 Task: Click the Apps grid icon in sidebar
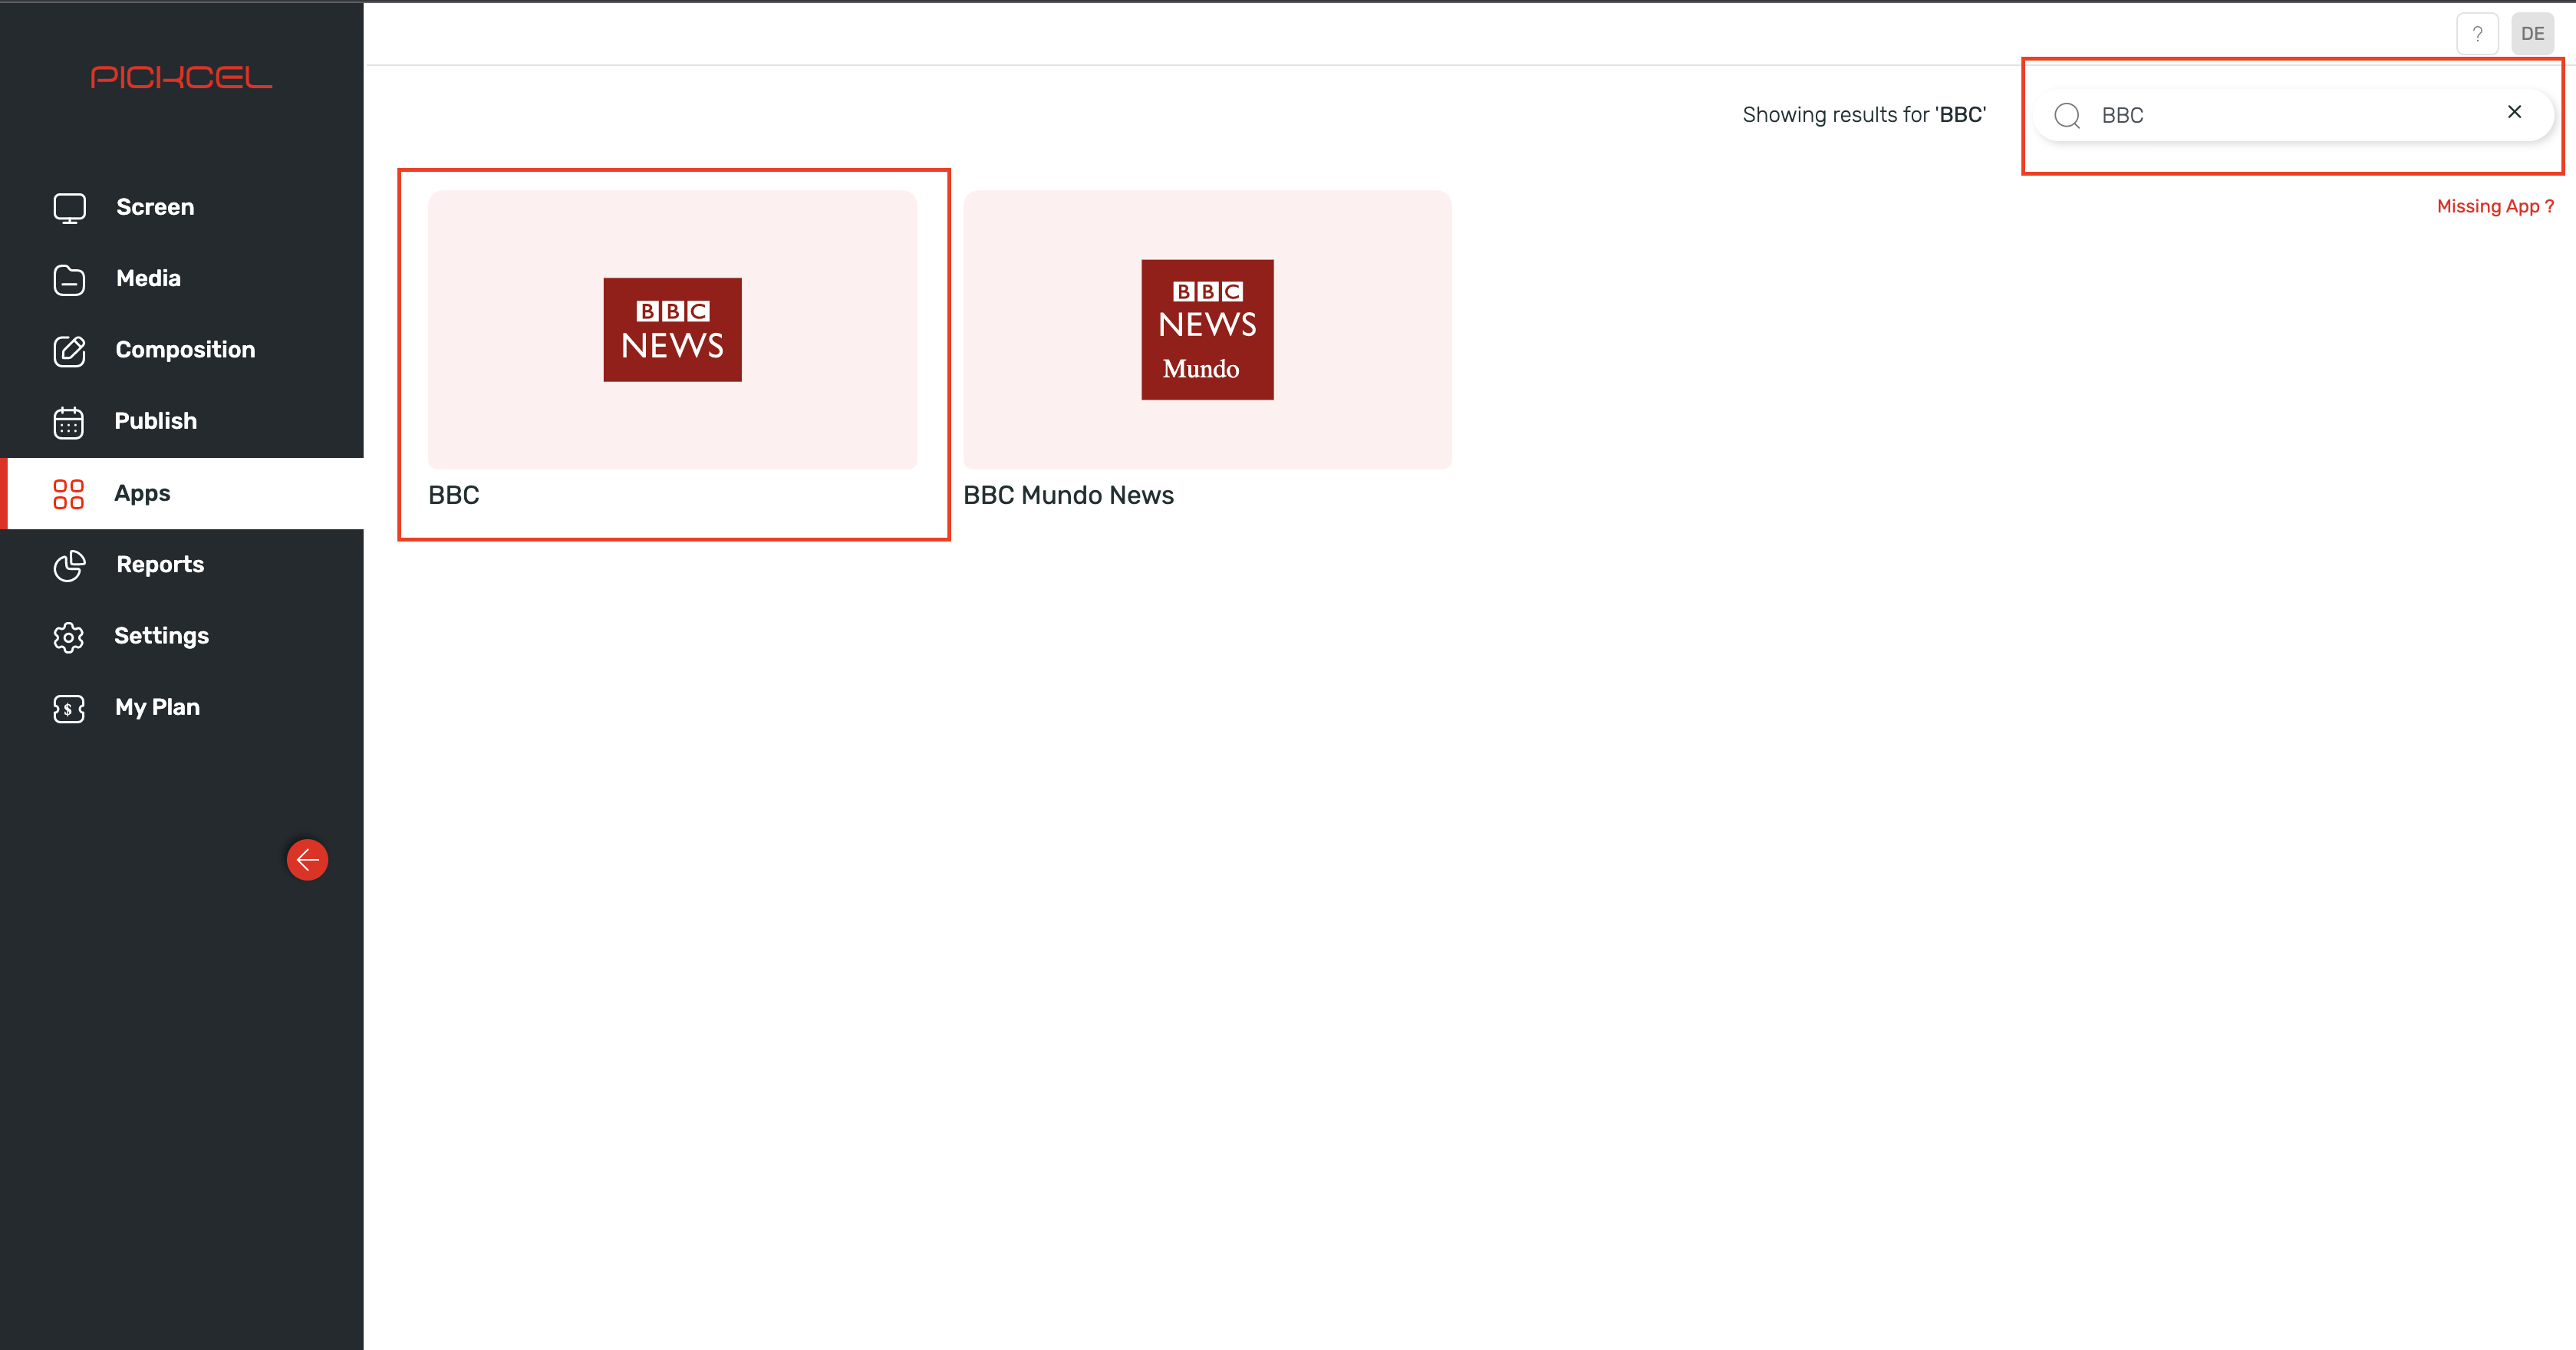click(69, 493)
